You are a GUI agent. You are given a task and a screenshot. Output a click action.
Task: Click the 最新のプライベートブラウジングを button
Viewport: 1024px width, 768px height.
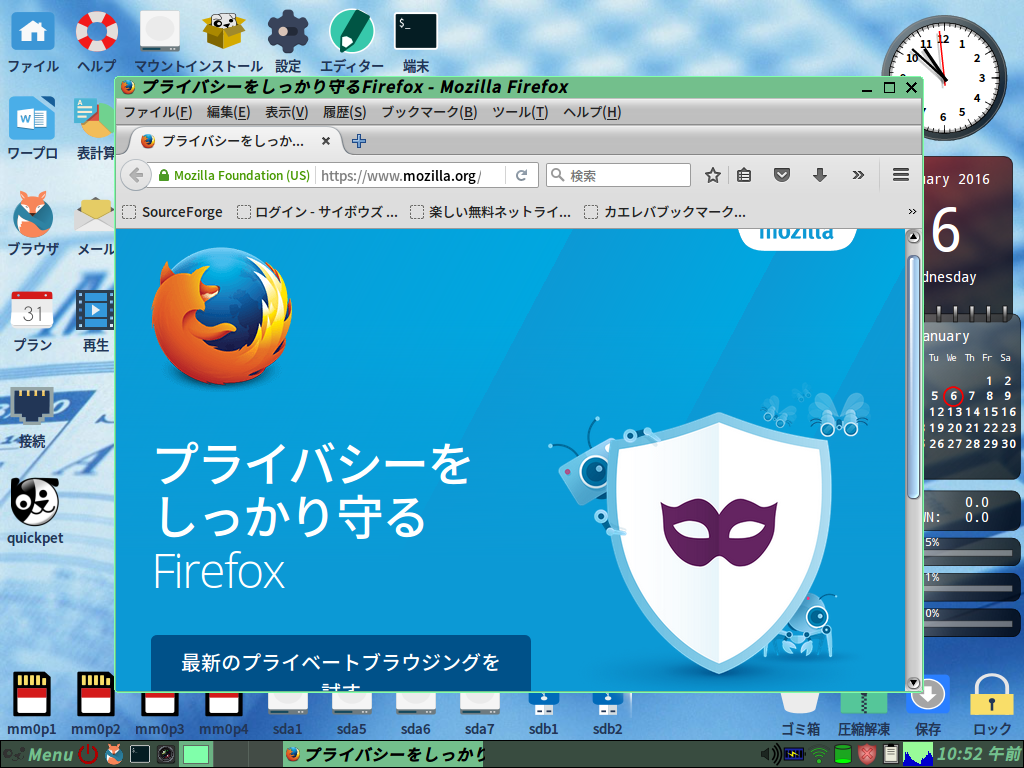tap(341, 663)
